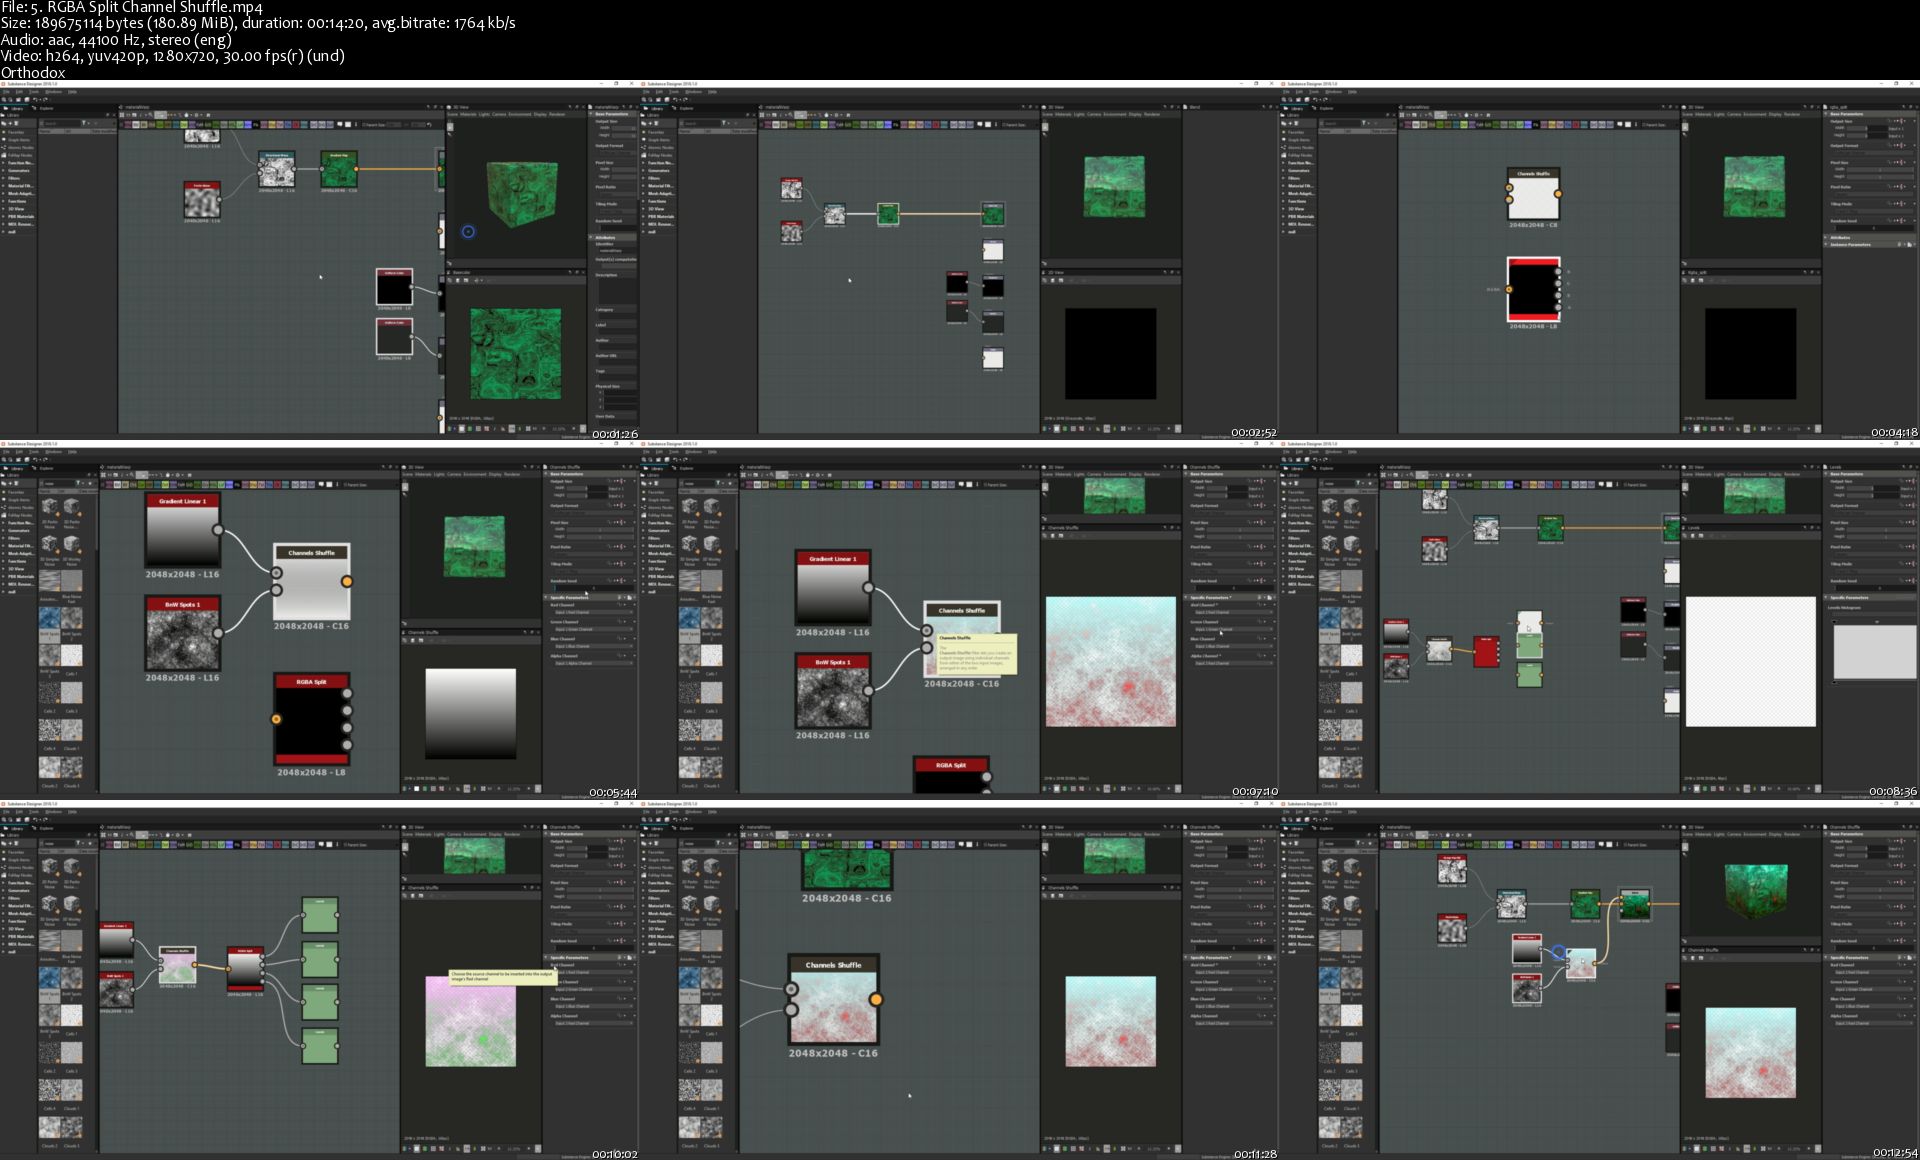Select BnW Spots 1 node in 00:07:10 frame
Image resolution: width=1920 pixels, height=1160 pixels.
pos(833,691)
